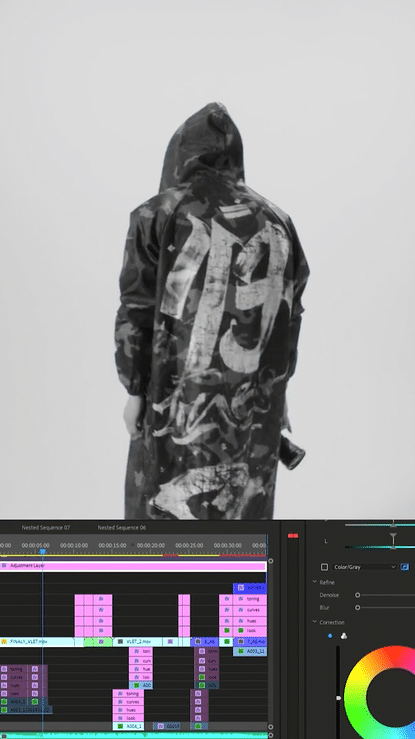Click the fx badge on VLET_2.mov

121,641
